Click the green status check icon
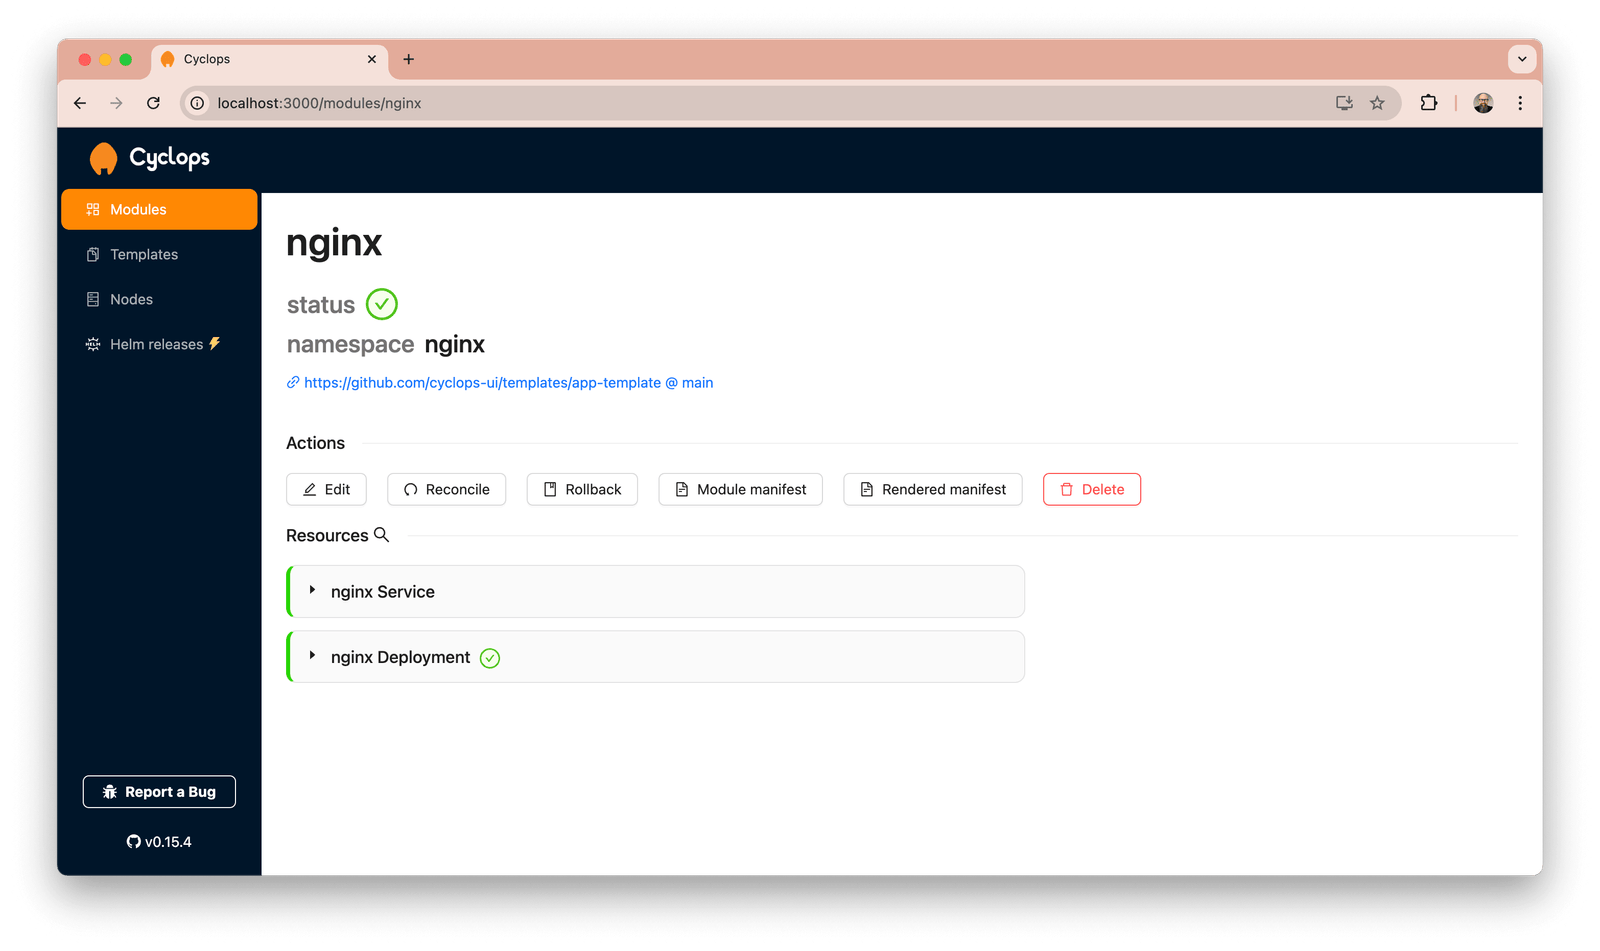 (381, 304)
